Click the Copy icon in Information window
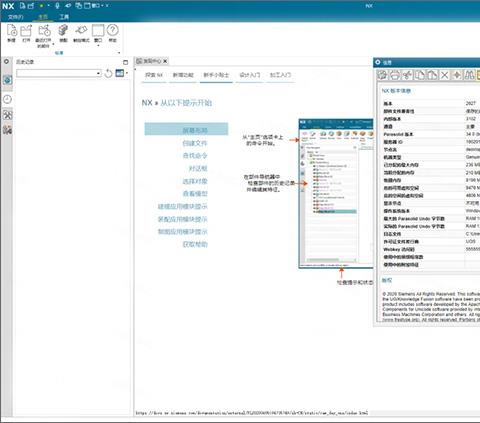Screen dimensions: 480x423 coord(420,75)
